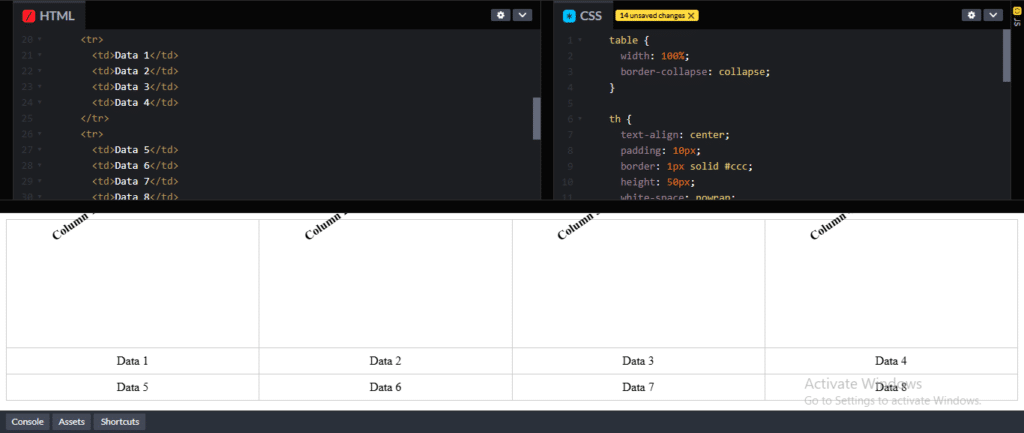This screenshot has width=1024, height=433.
Task: Fold the th rule at CSS line 6
Action: [x=579, y=119]
